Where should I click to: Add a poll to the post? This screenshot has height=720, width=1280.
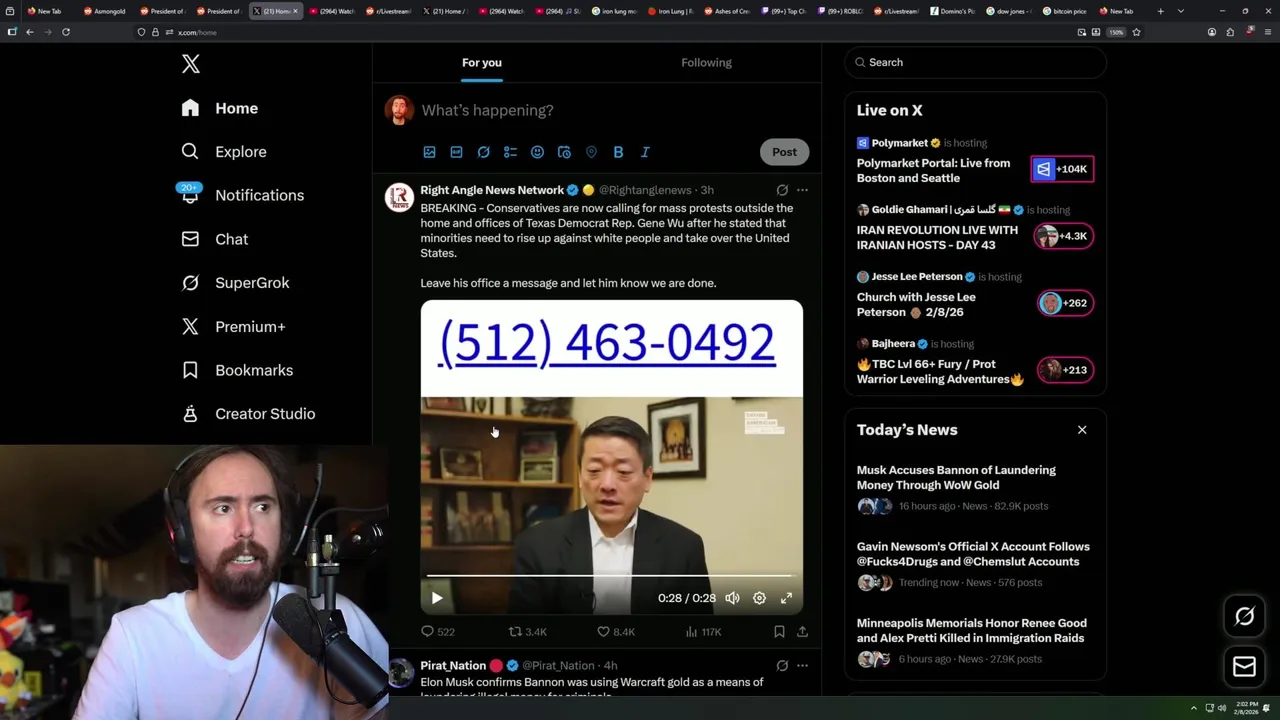pyautogui.click(x=510, y=152)
